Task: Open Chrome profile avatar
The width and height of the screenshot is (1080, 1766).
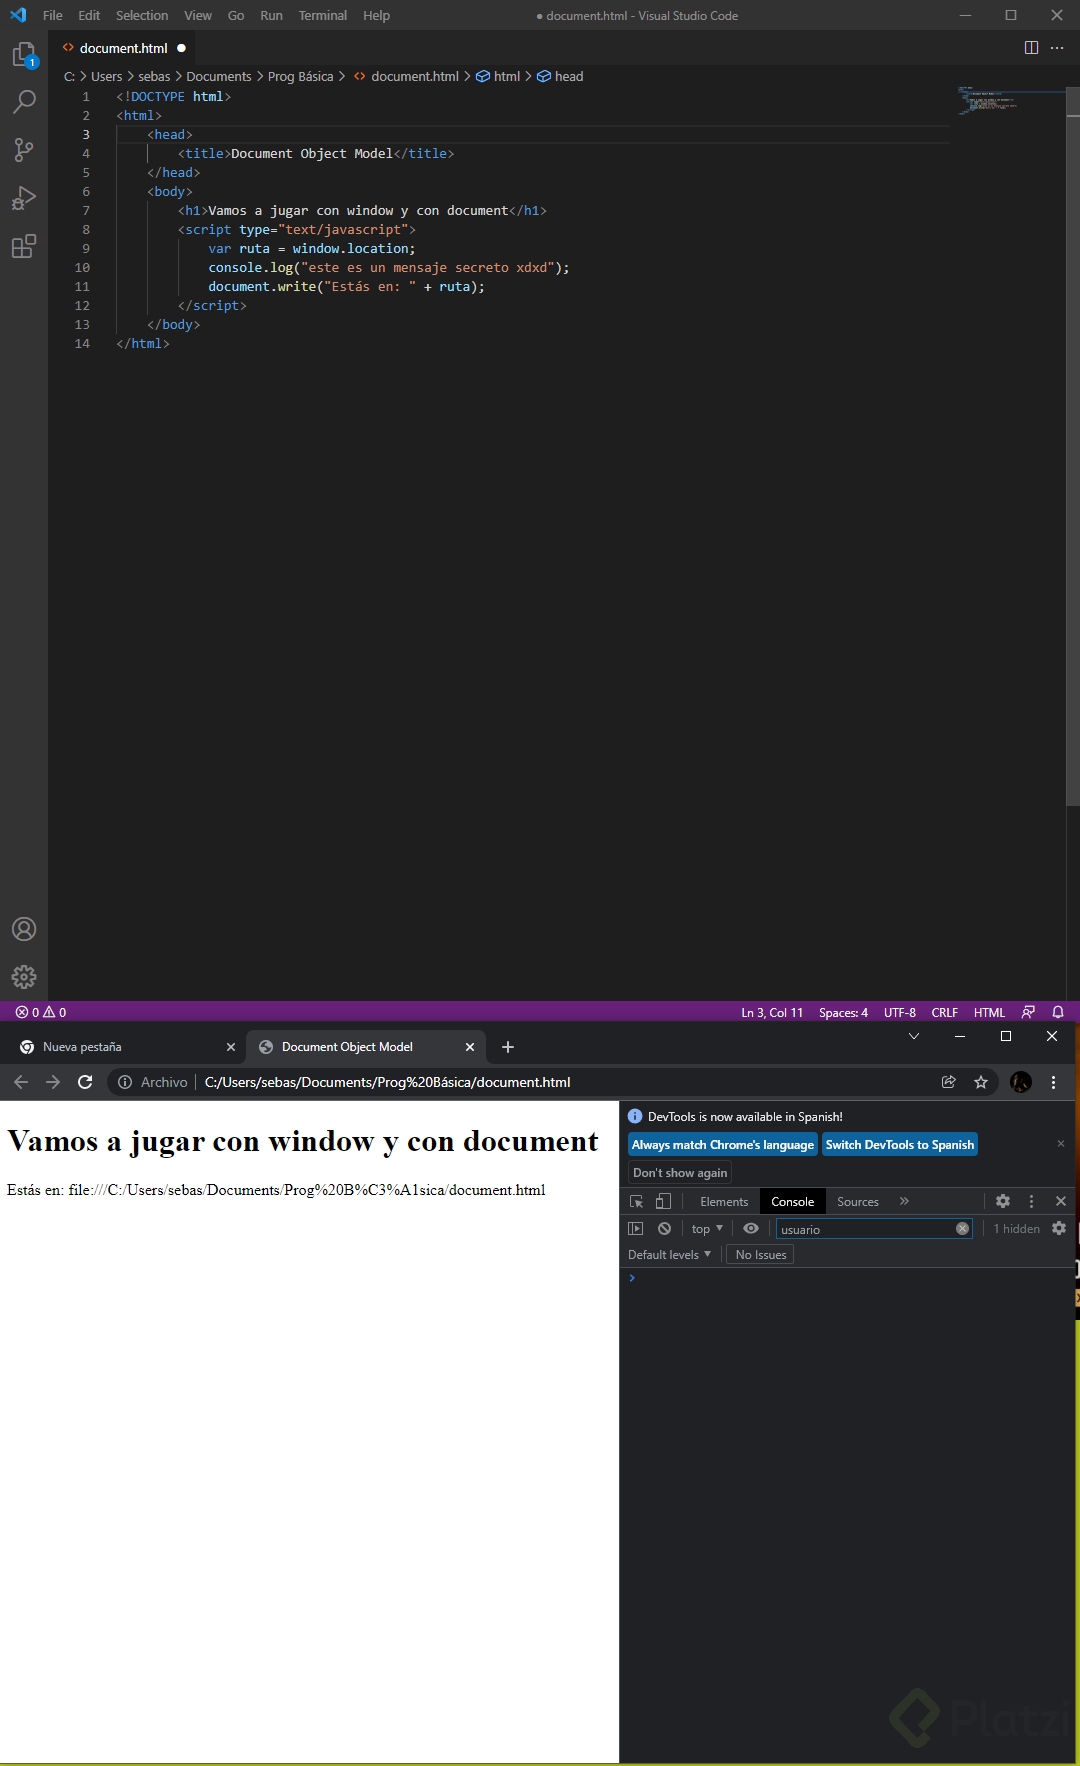Action: pyautogui.click(x=1021, y=1082)
